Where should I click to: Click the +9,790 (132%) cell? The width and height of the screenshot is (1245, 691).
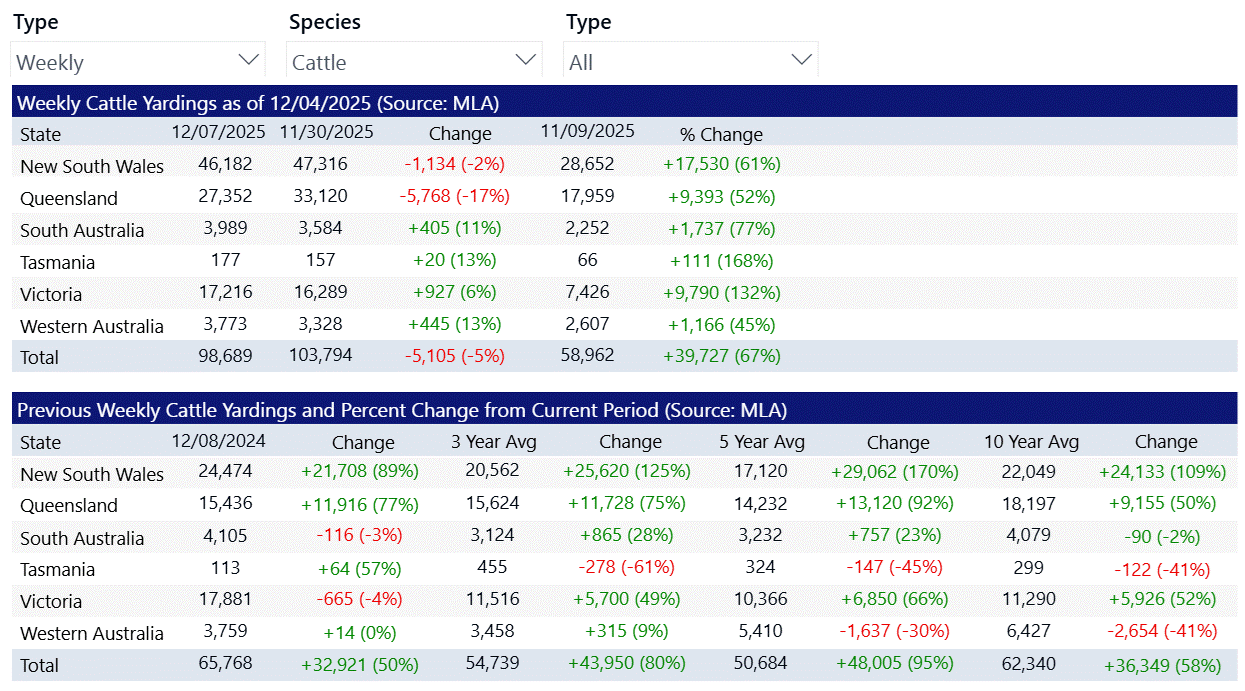click(722, 292)
